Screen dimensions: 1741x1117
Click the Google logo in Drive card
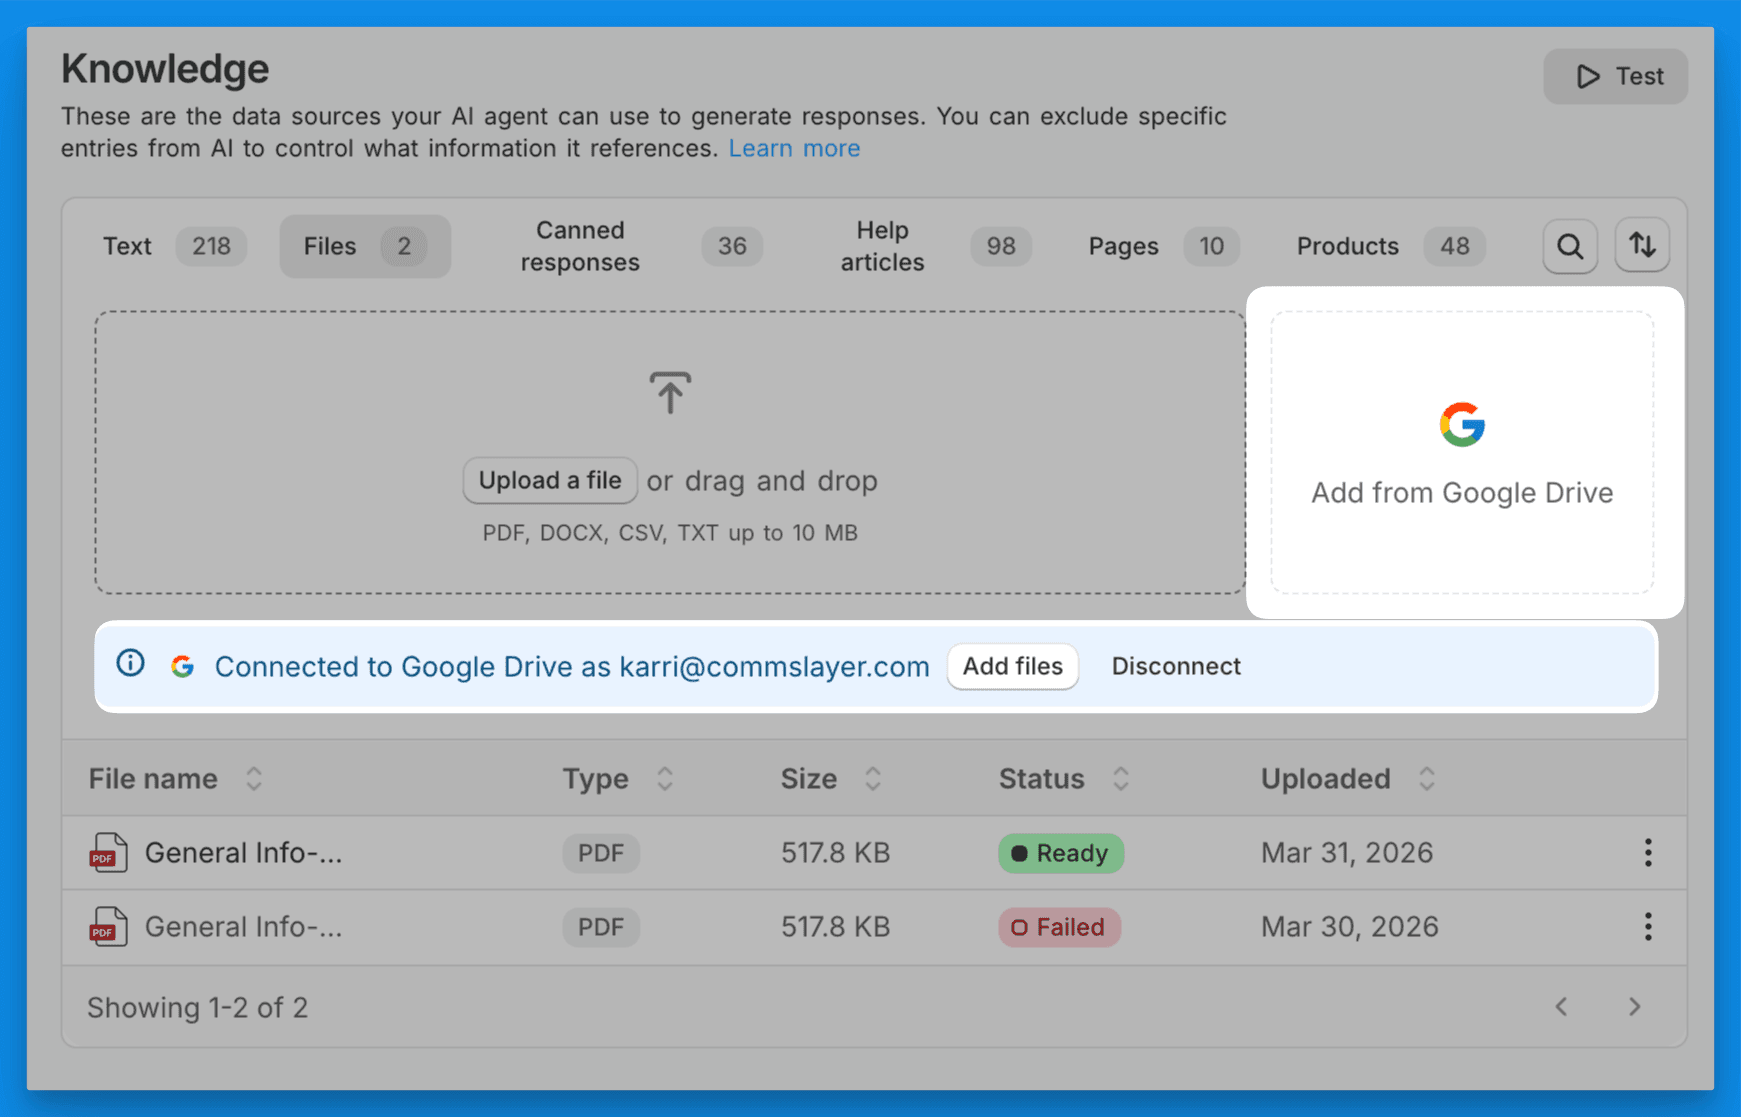1462,425
